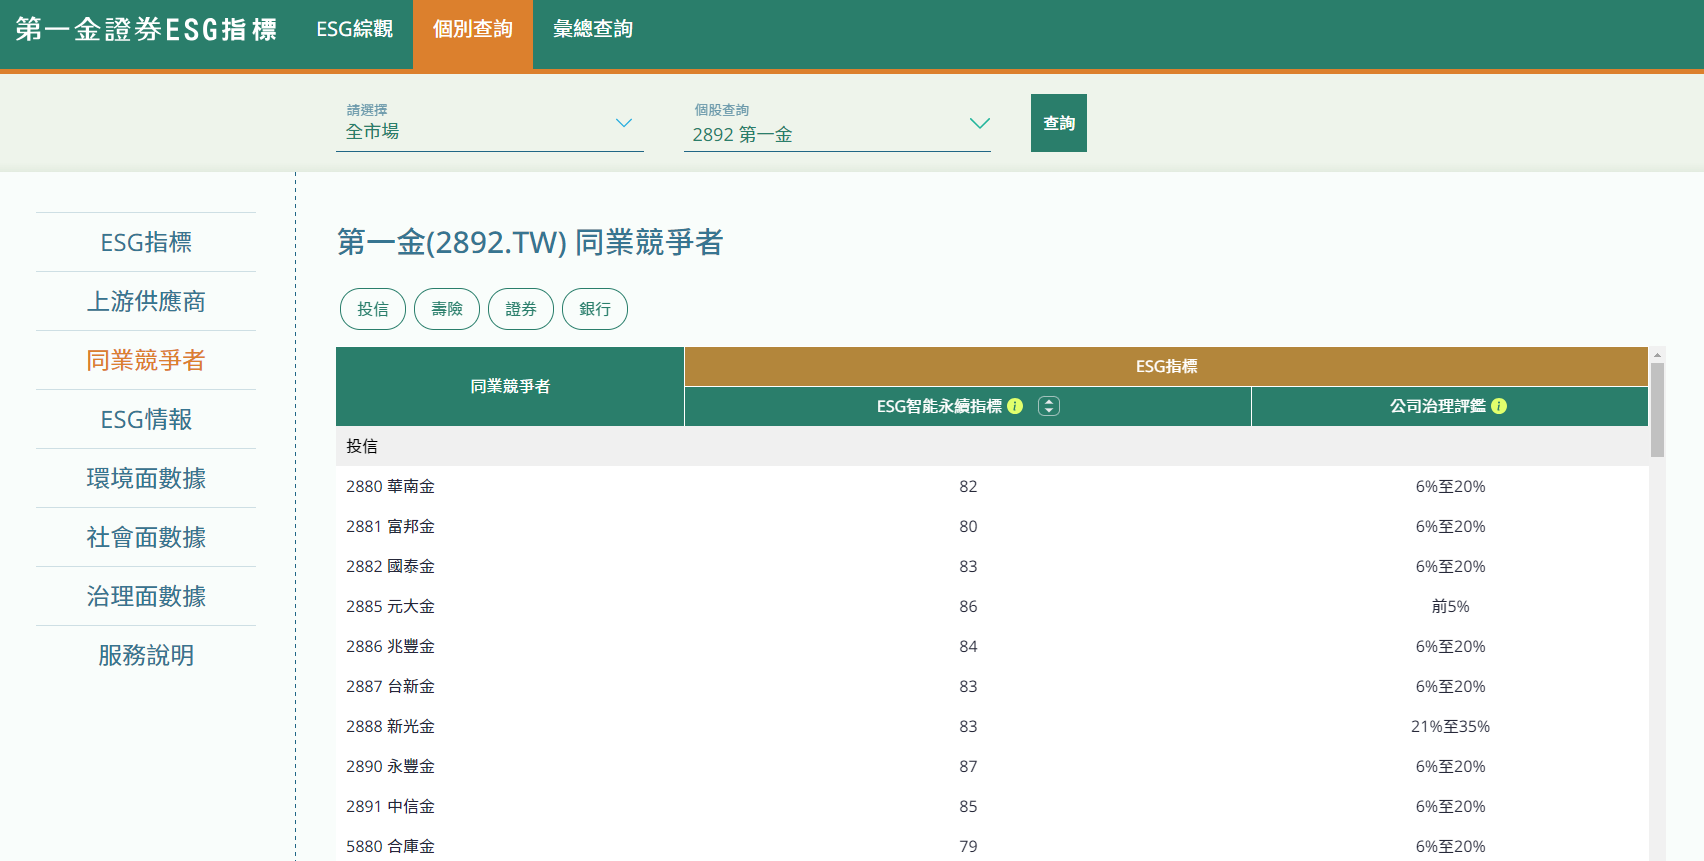Image resolution: width=1704 pixels, height=861 pixels.
Task: Open the 彙總查詢 tab
Action: pos(592,30)
